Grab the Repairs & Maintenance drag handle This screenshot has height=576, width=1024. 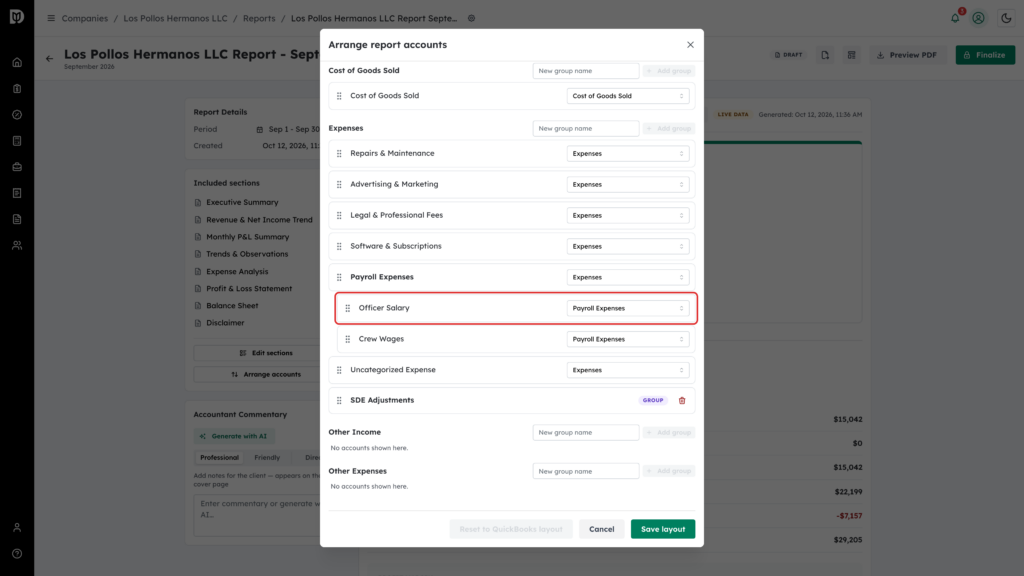click(339, 153)
